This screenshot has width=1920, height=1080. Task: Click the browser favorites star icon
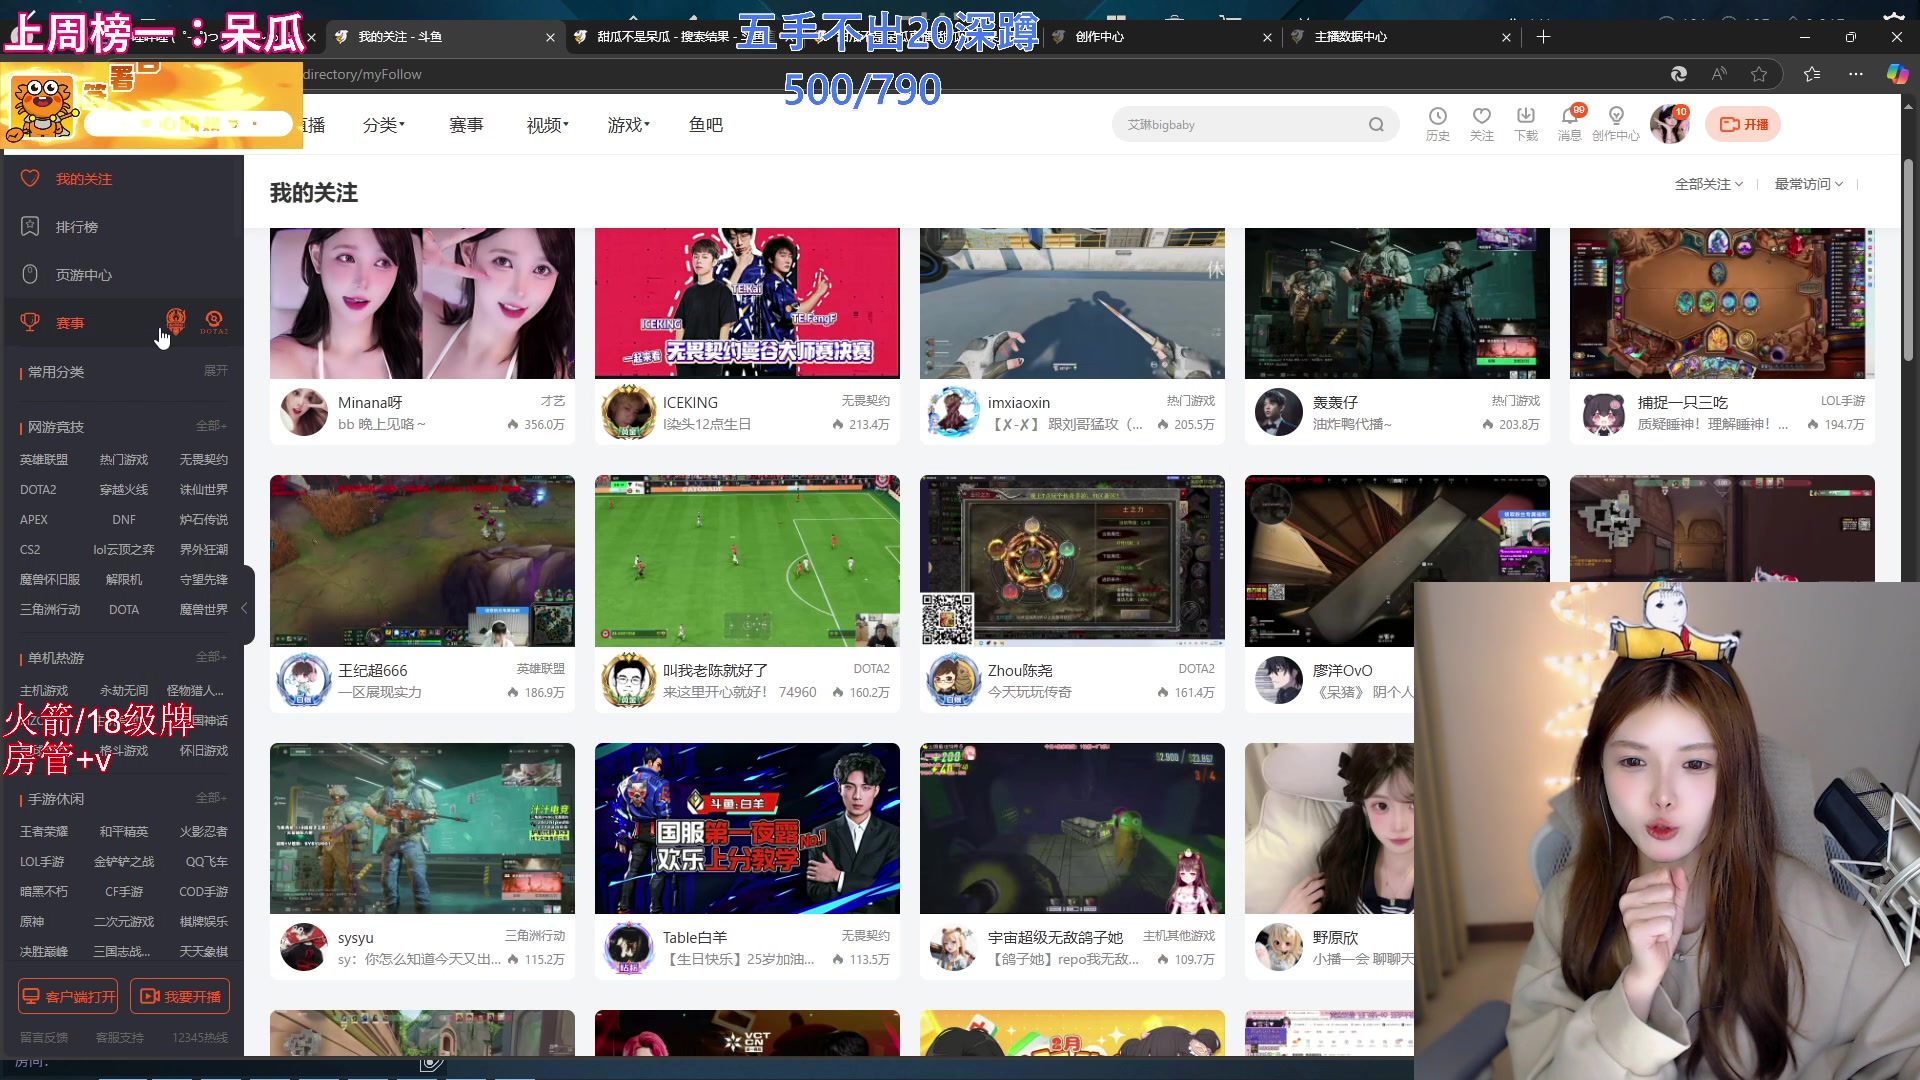tap(1759, 74)
